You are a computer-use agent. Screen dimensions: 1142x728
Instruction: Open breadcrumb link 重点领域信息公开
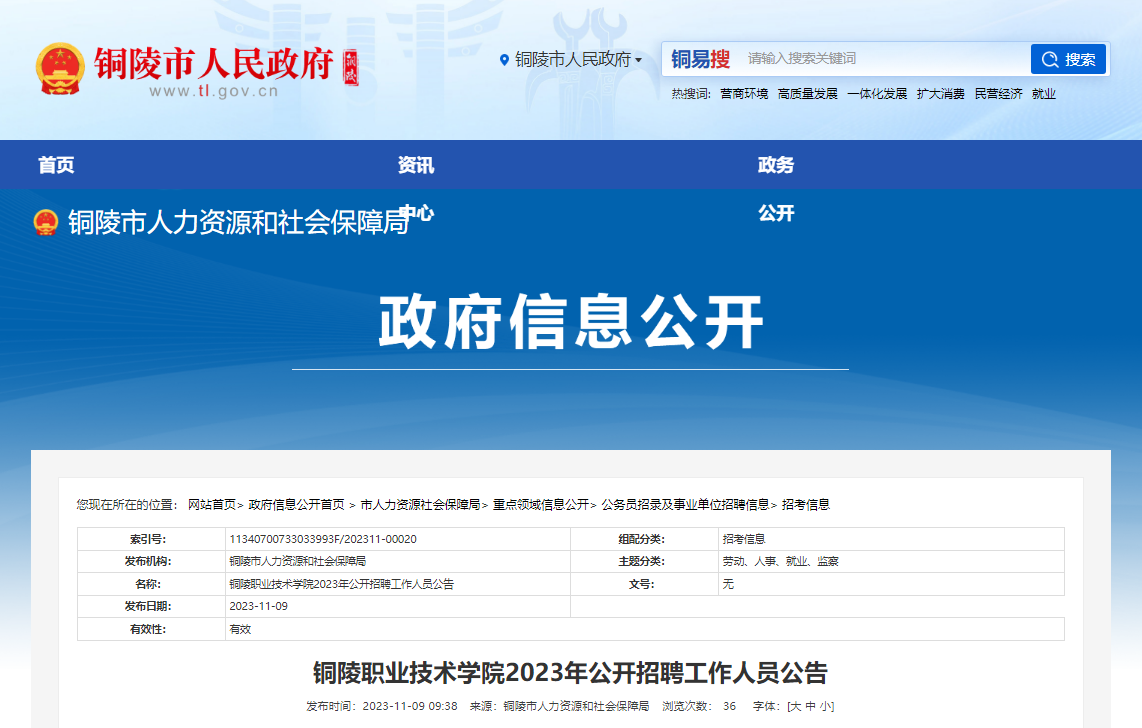click(x=540, y=505)
